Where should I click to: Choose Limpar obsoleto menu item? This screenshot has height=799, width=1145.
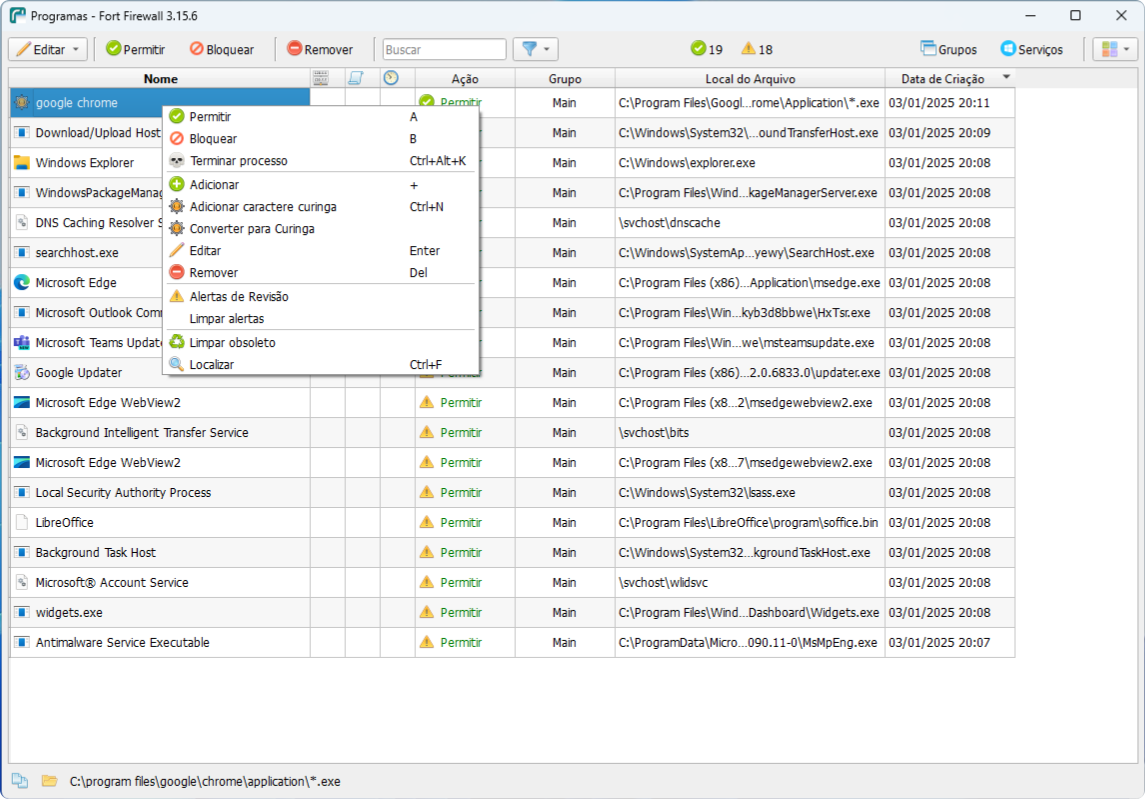click(x=321, y=343)
